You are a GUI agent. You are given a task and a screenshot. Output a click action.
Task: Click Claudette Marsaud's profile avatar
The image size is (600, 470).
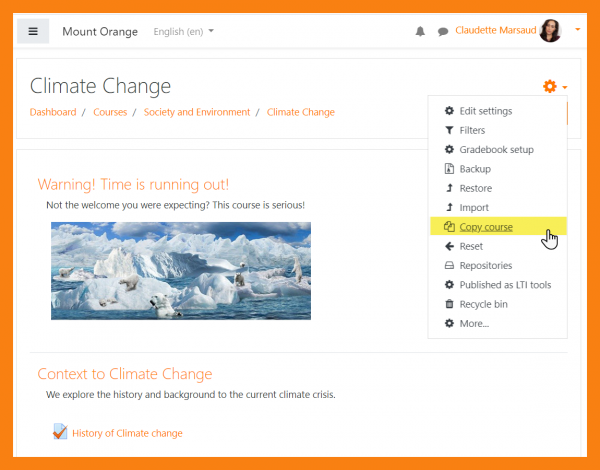[x=550, y=31]
